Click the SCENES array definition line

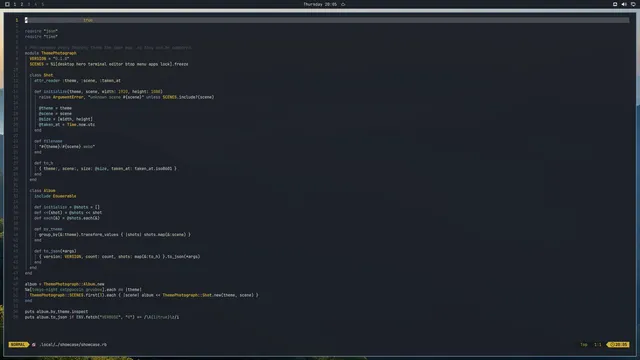[x=109, y=64]
